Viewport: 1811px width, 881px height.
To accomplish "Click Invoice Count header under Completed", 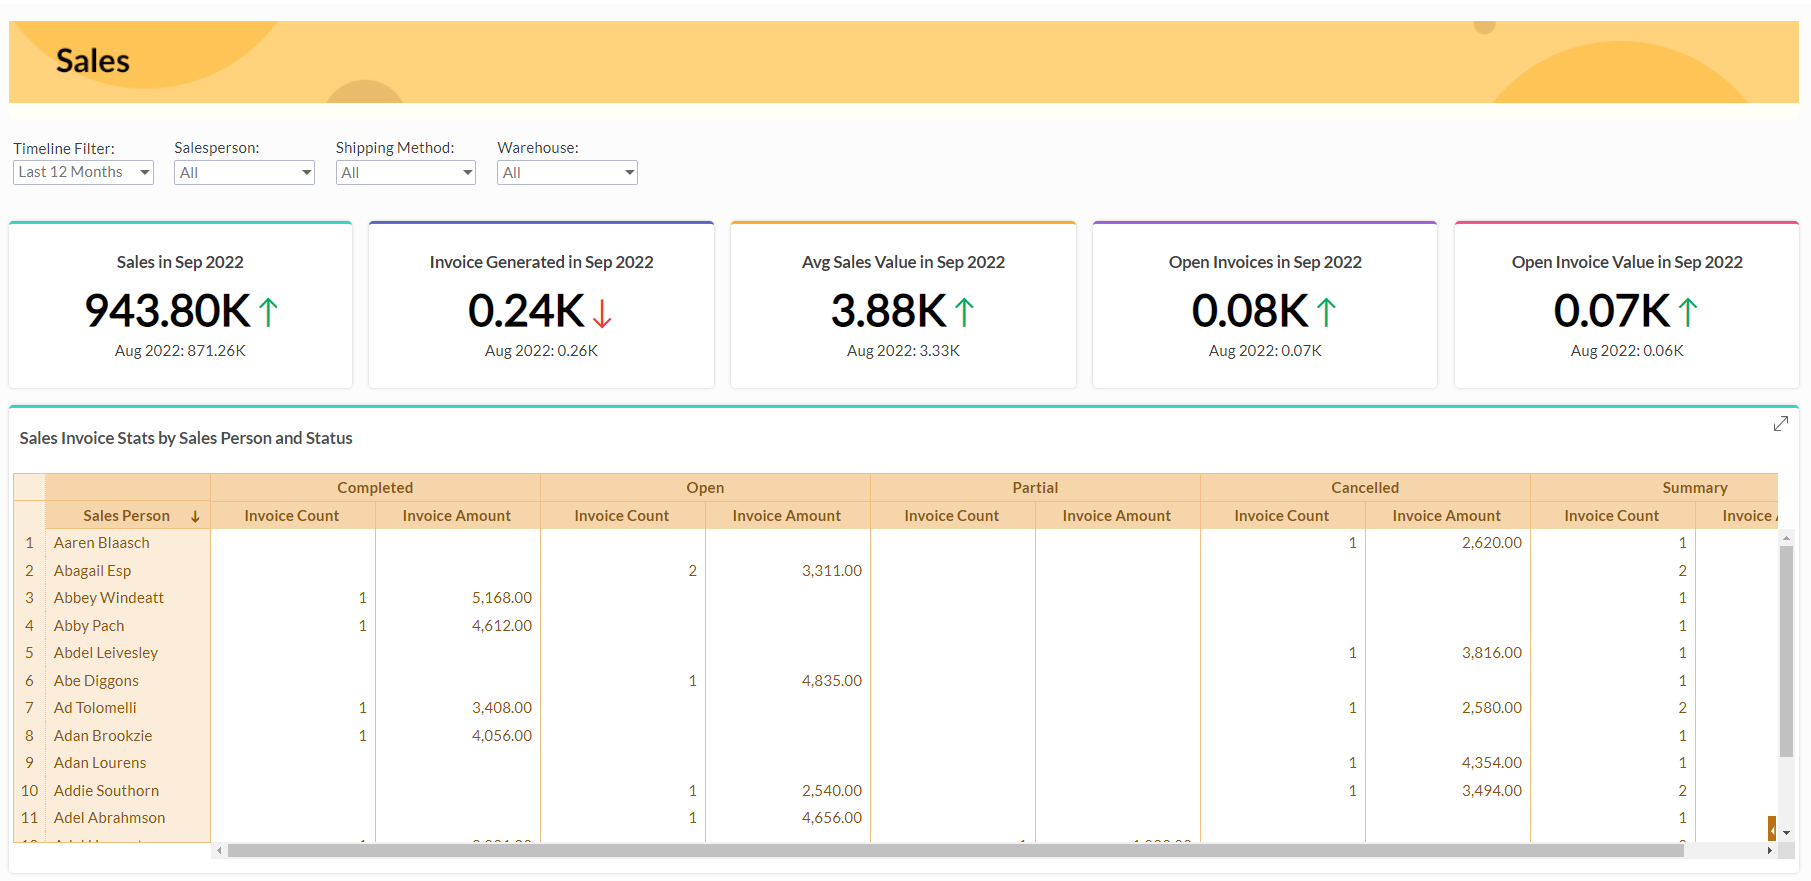I will click(x=292, y=516).
